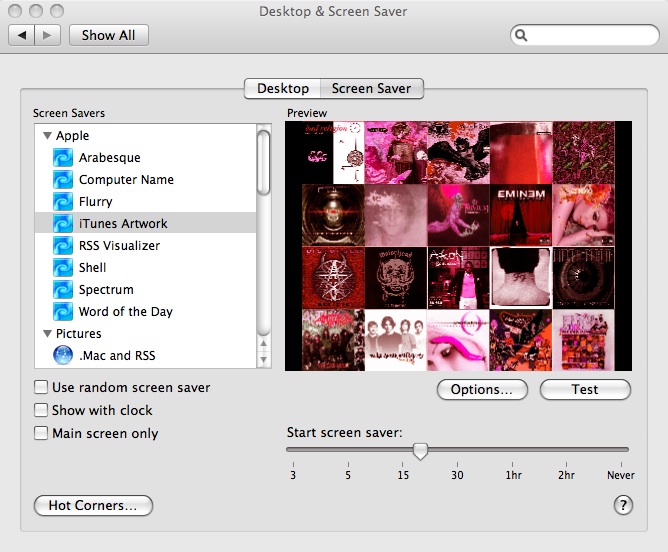Select the Flurry list row
The image size is (668, 552).
click(145, 201)
